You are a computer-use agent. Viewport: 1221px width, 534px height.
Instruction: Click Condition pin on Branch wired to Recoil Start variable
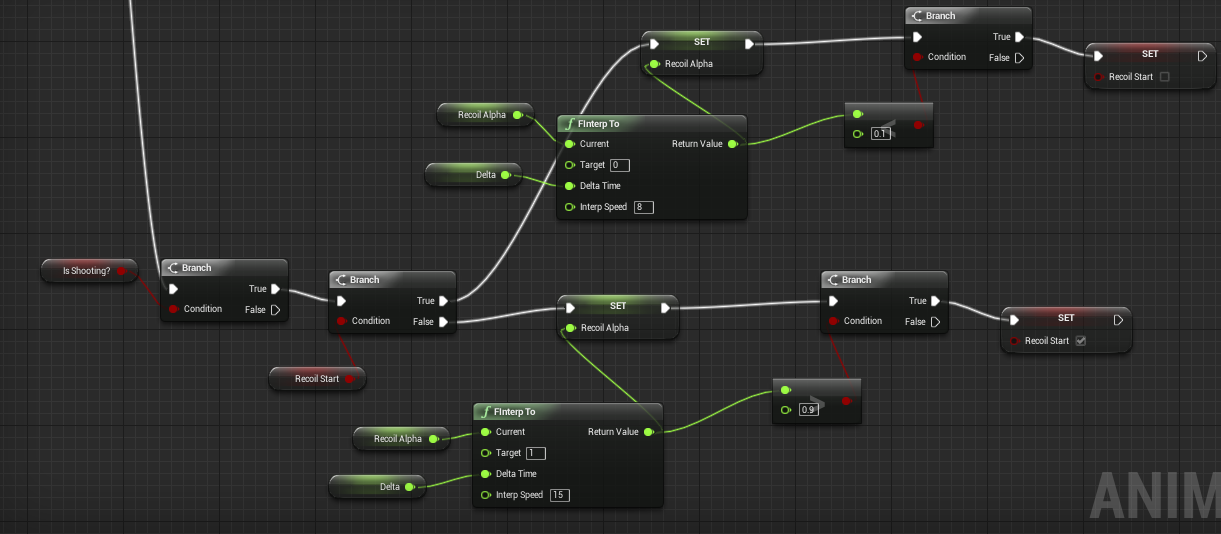(342, 321)
